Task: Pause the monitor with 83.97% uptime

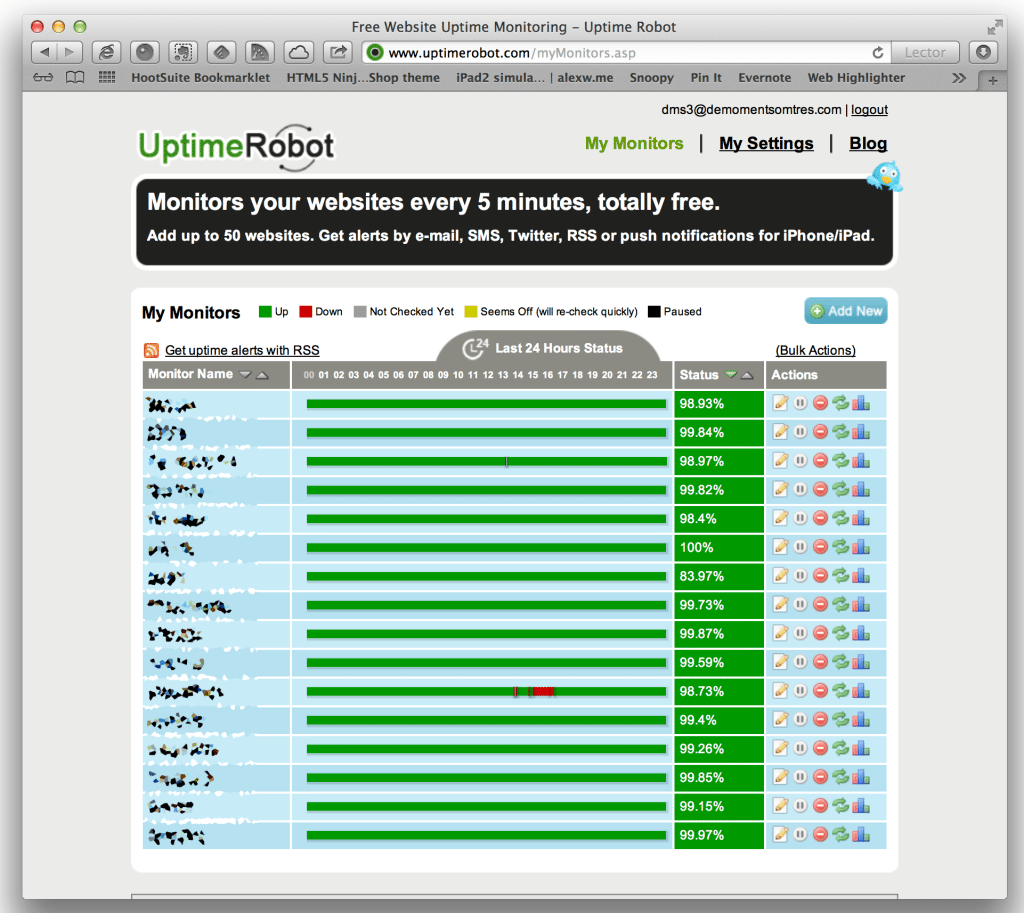Action: tap(801, 576)
